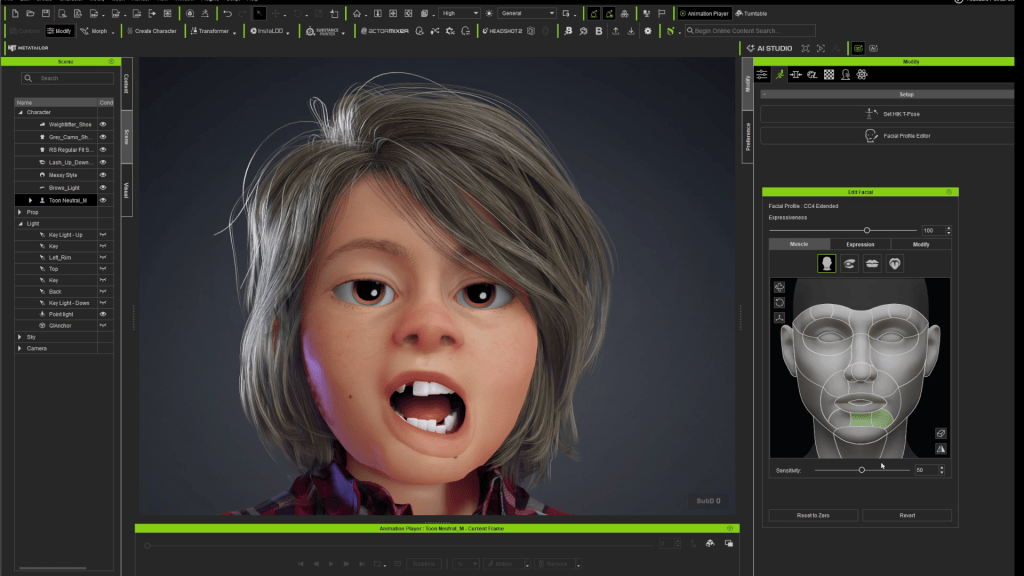Screen dimensions: 1024x576
Task: Click the download arrow icon
Action: pyautogui.click(x=631, y=31)
